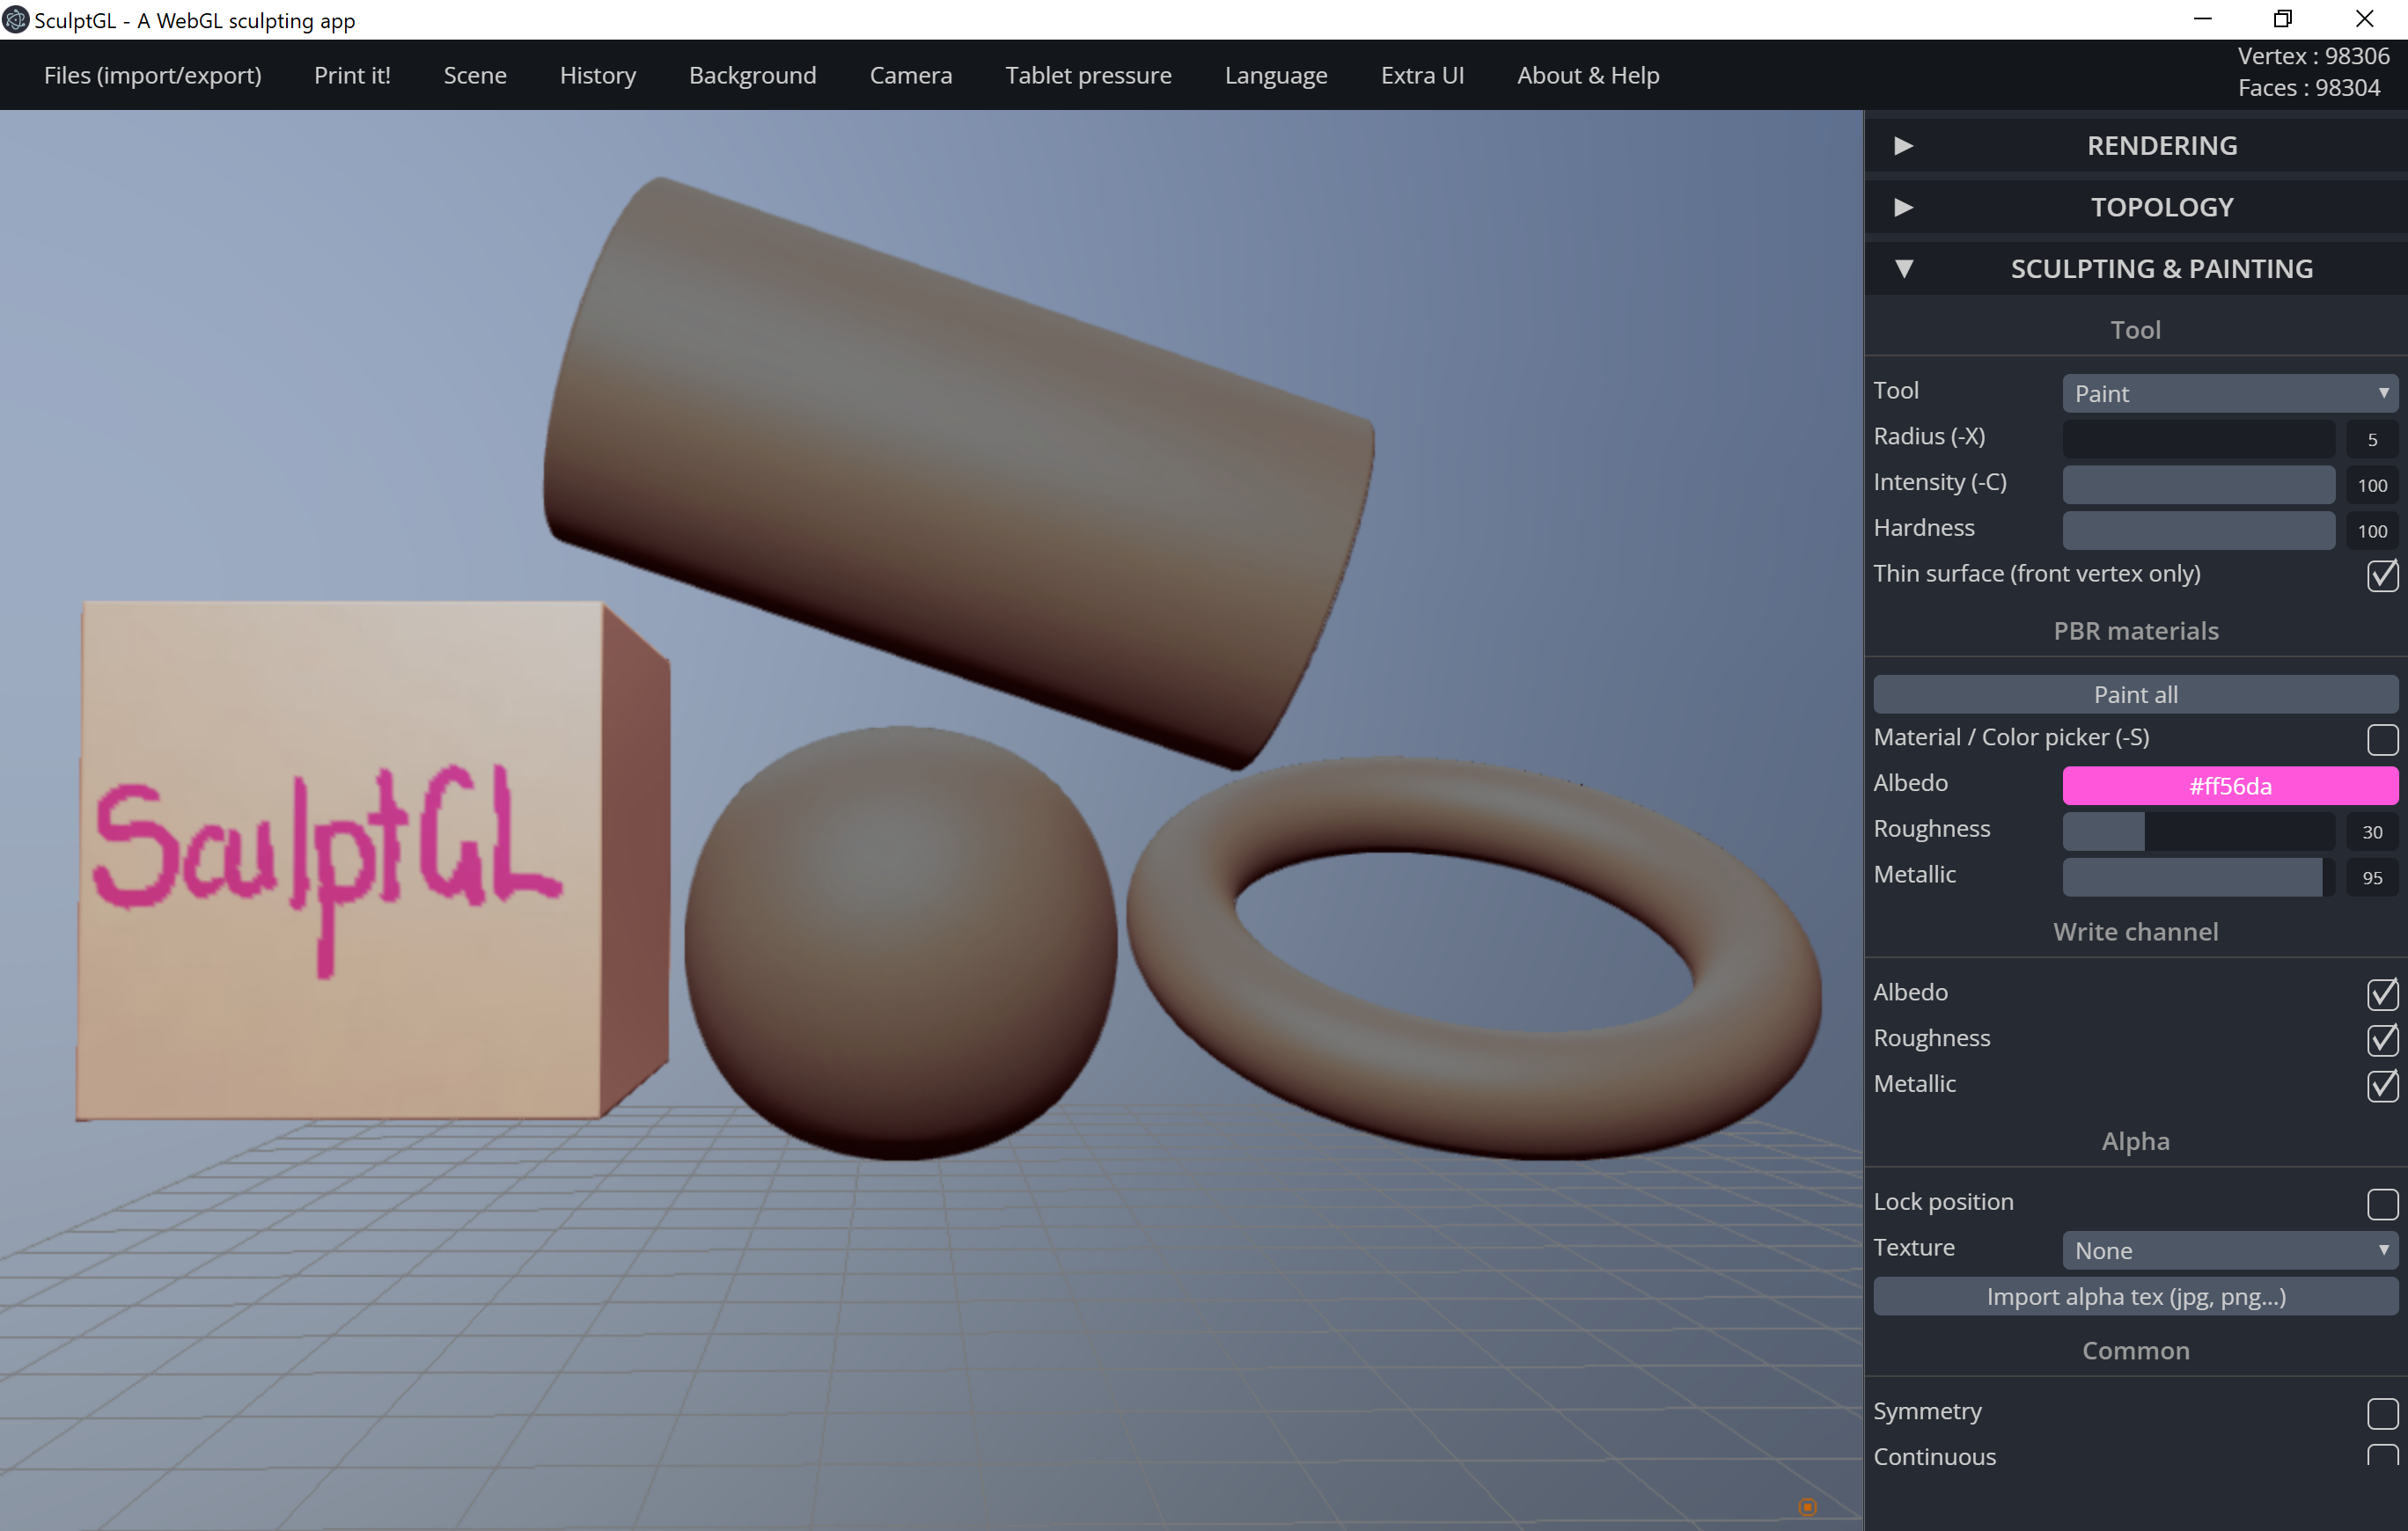Open the Files (import/export) menu
The height and width of the screenshot is (1531, 2408).
[152, 75]
